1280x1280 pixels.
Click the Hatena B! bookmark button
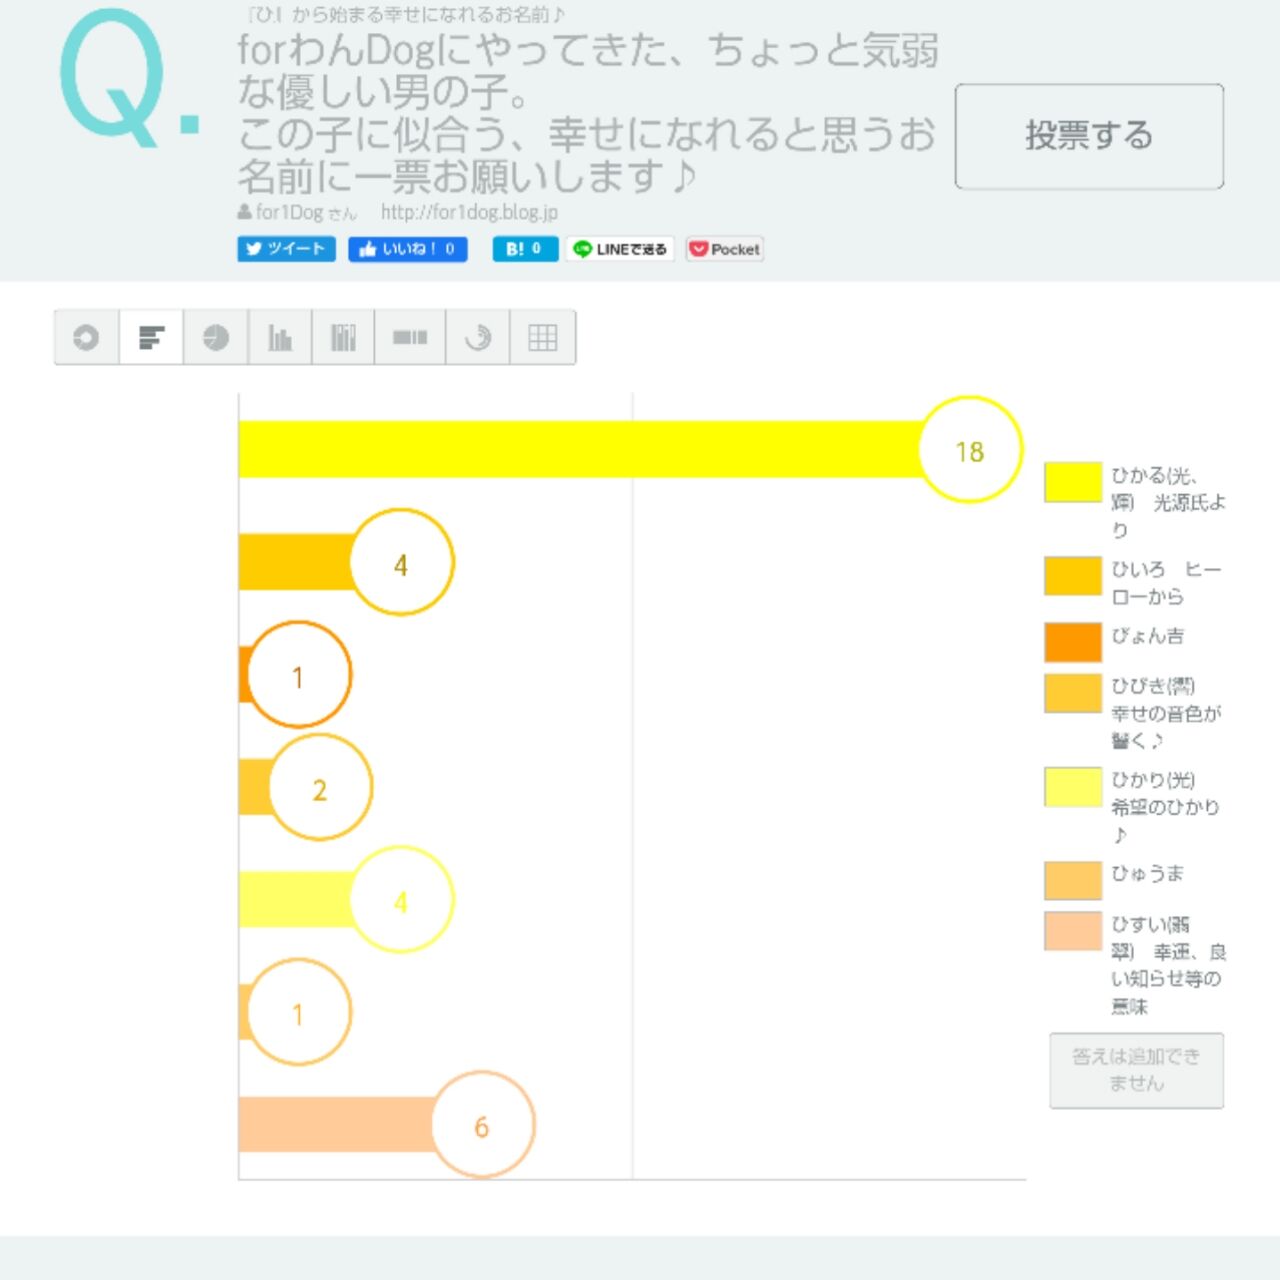524,249
